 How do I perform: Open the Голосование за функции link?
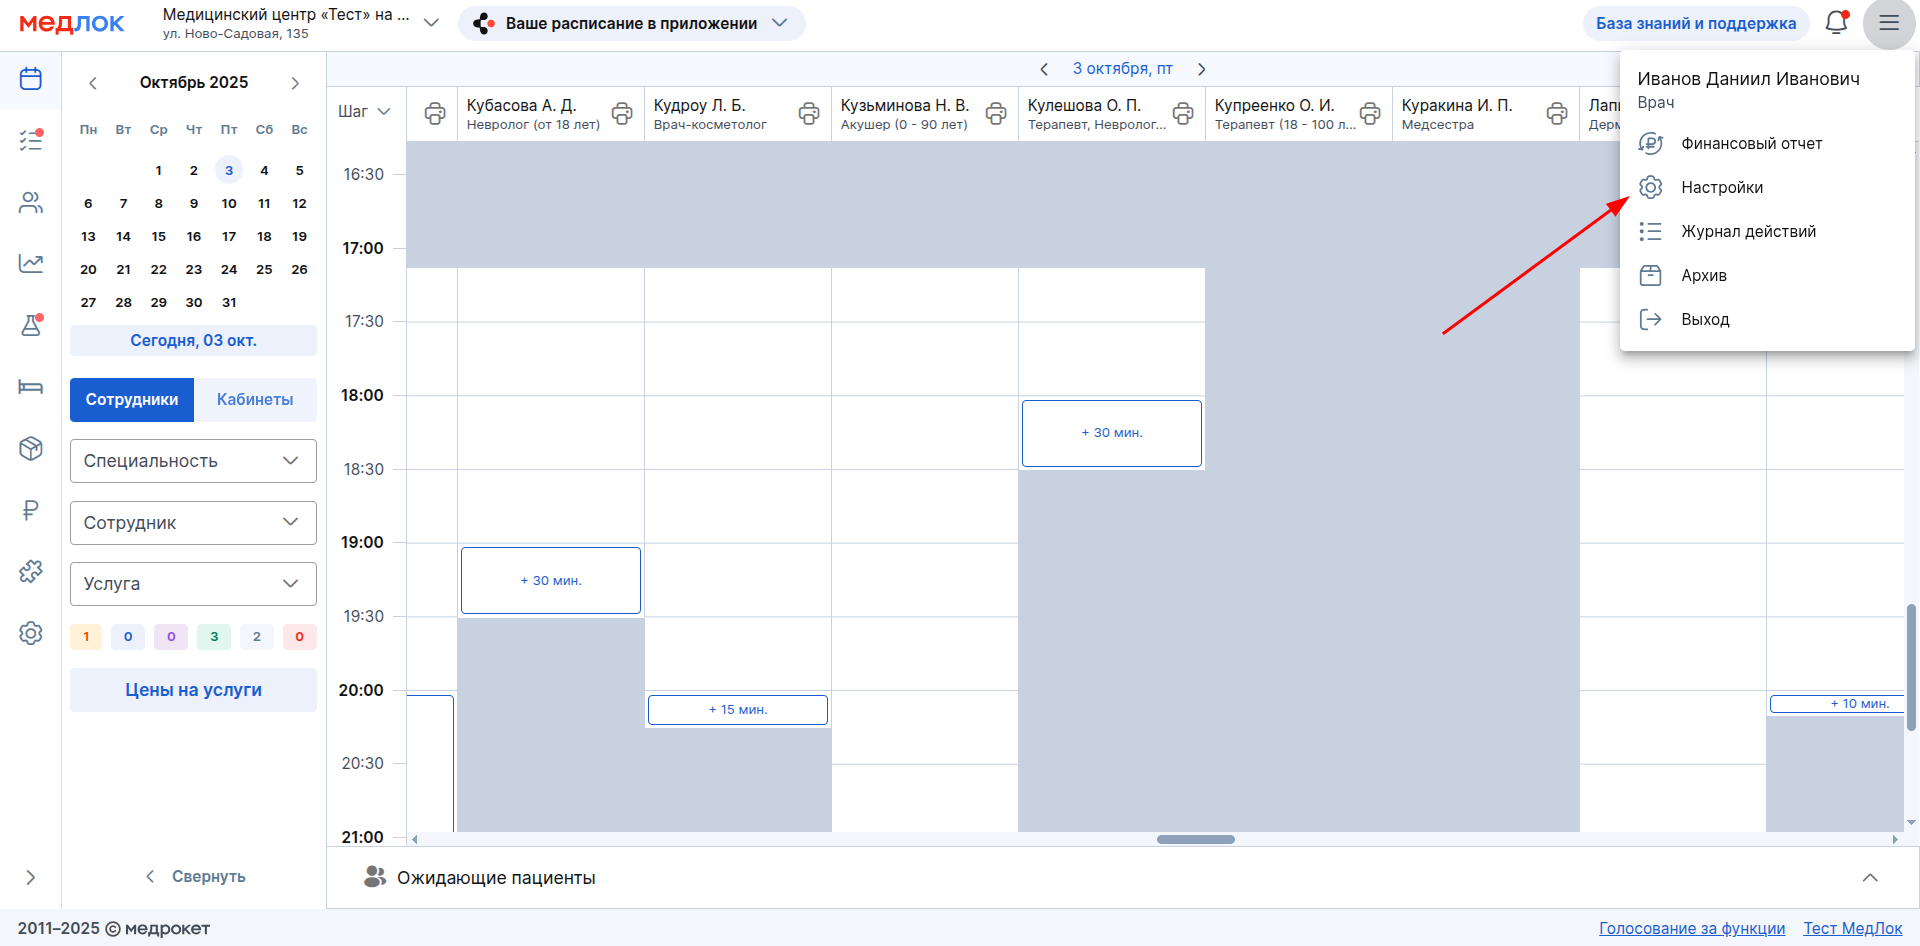pyautogui.click(x=1692, y=928)
